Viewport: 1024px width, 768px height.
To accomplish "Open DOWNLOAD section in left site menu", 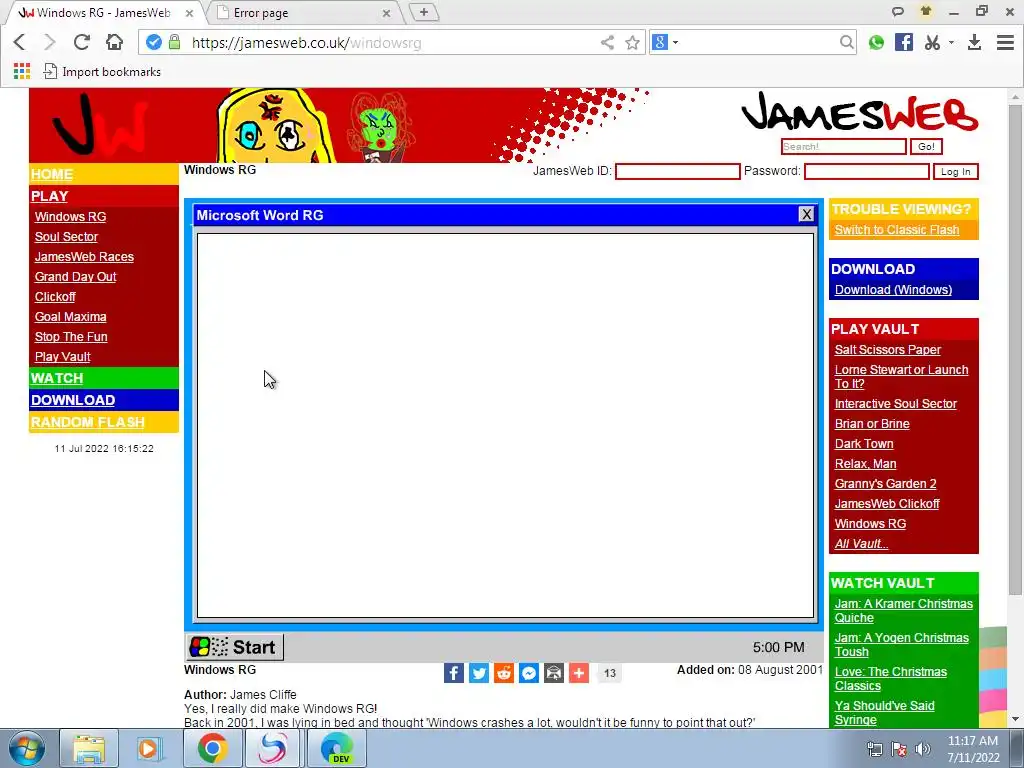I will point(72,400).
